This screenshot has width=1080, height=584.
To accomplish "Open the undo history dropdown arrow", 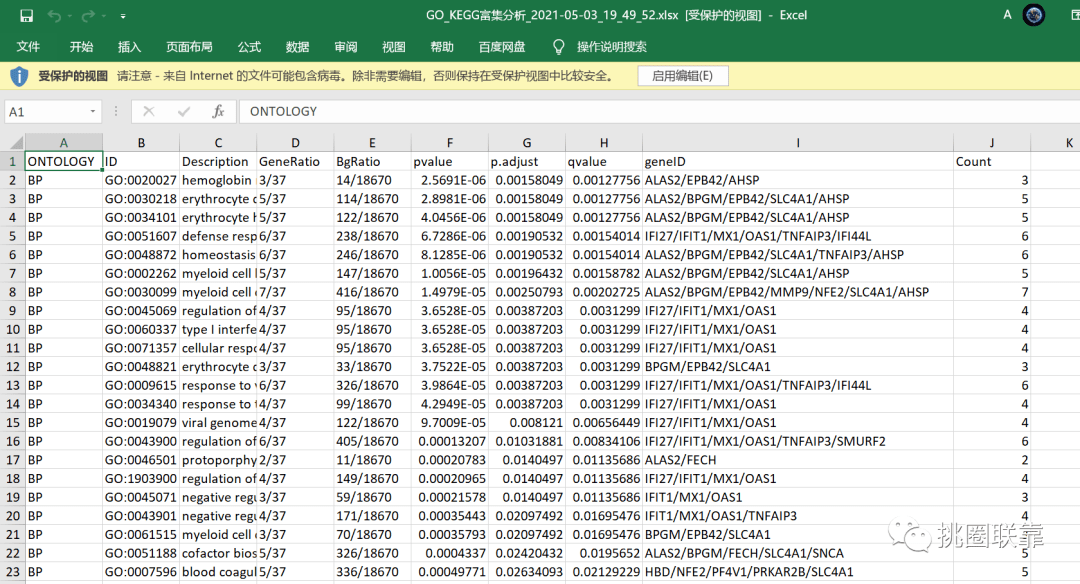I will coord(70,16).
